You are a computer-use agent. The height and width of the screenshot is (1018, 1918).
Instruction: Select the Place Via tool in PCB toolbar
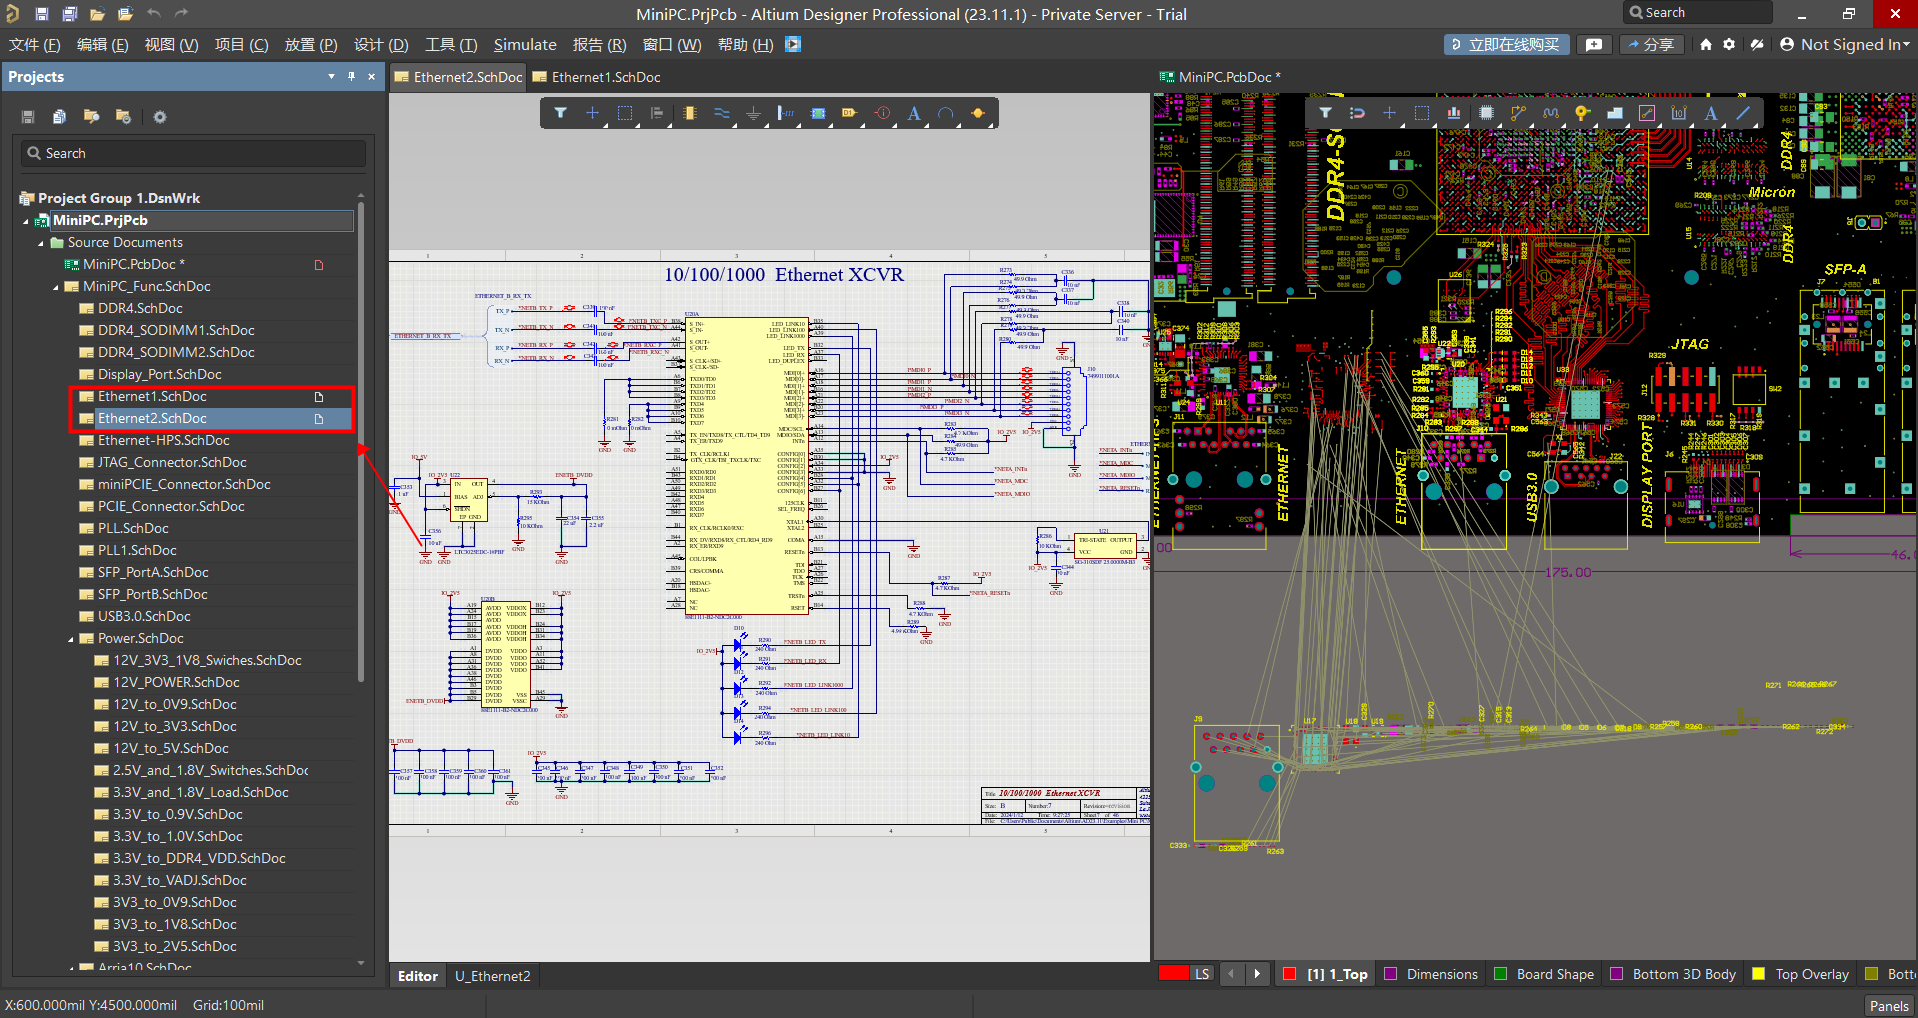tap(1582, 113)
